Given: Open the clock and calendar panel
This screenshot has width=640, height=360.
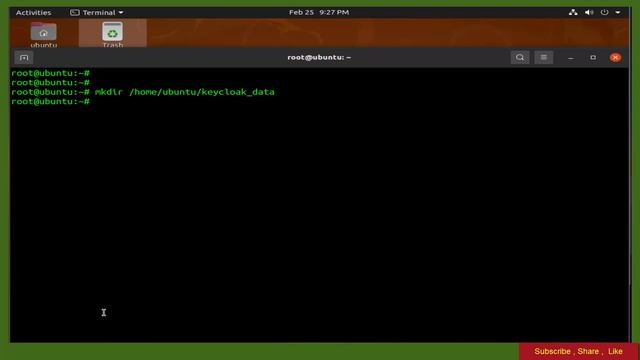Looking at the screenshot, I should 319,13.
